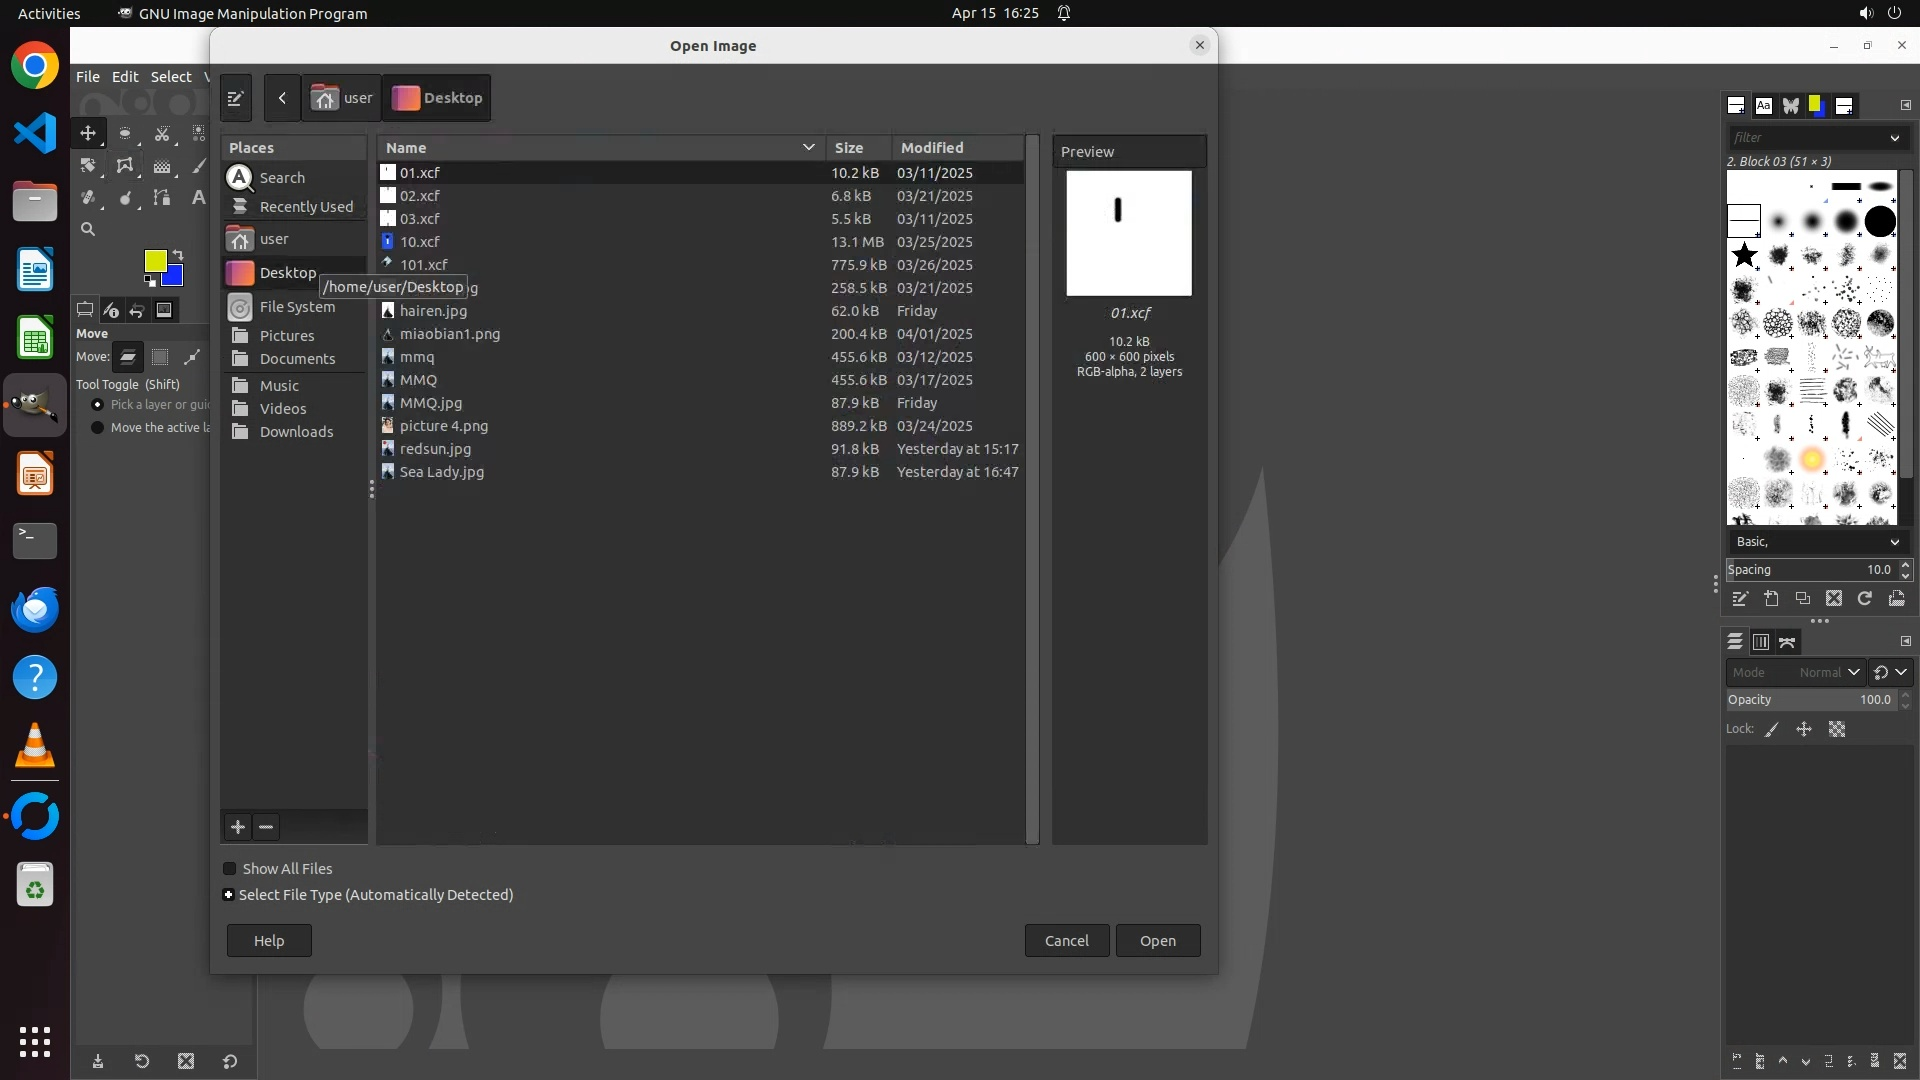Screen dimensions: 1920x1080
Task: Click the type-a-file-name pencil icon
Action: (236, 98)
